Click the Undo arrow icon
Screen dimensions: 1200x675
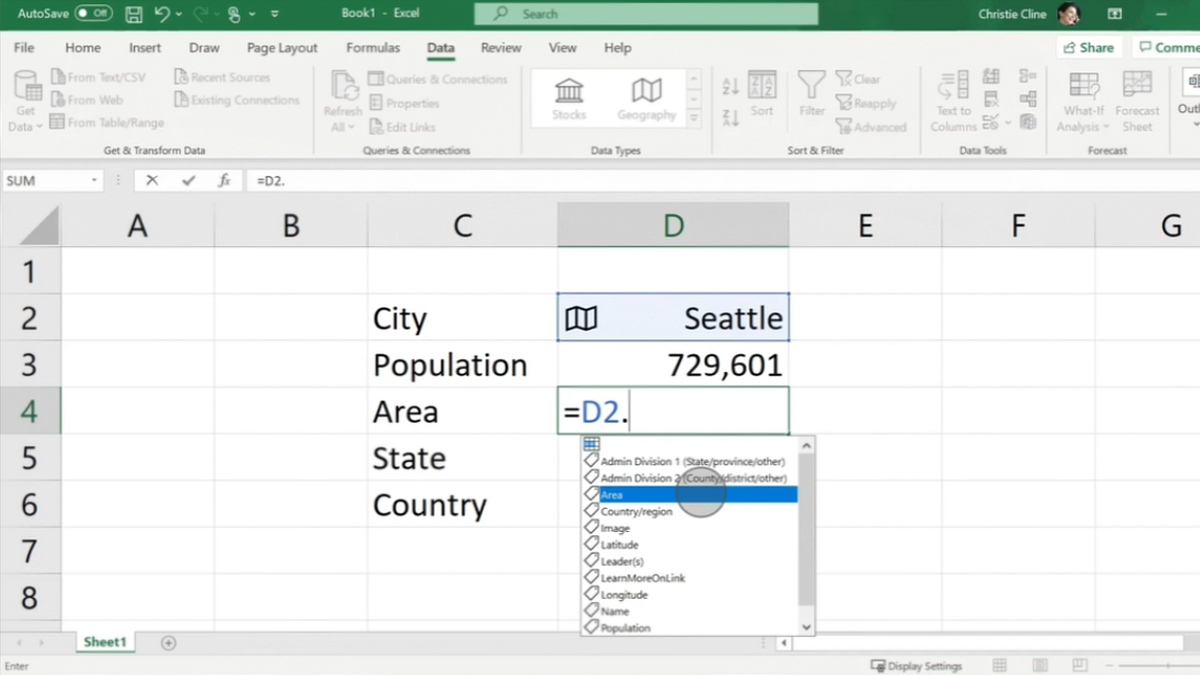162,14
